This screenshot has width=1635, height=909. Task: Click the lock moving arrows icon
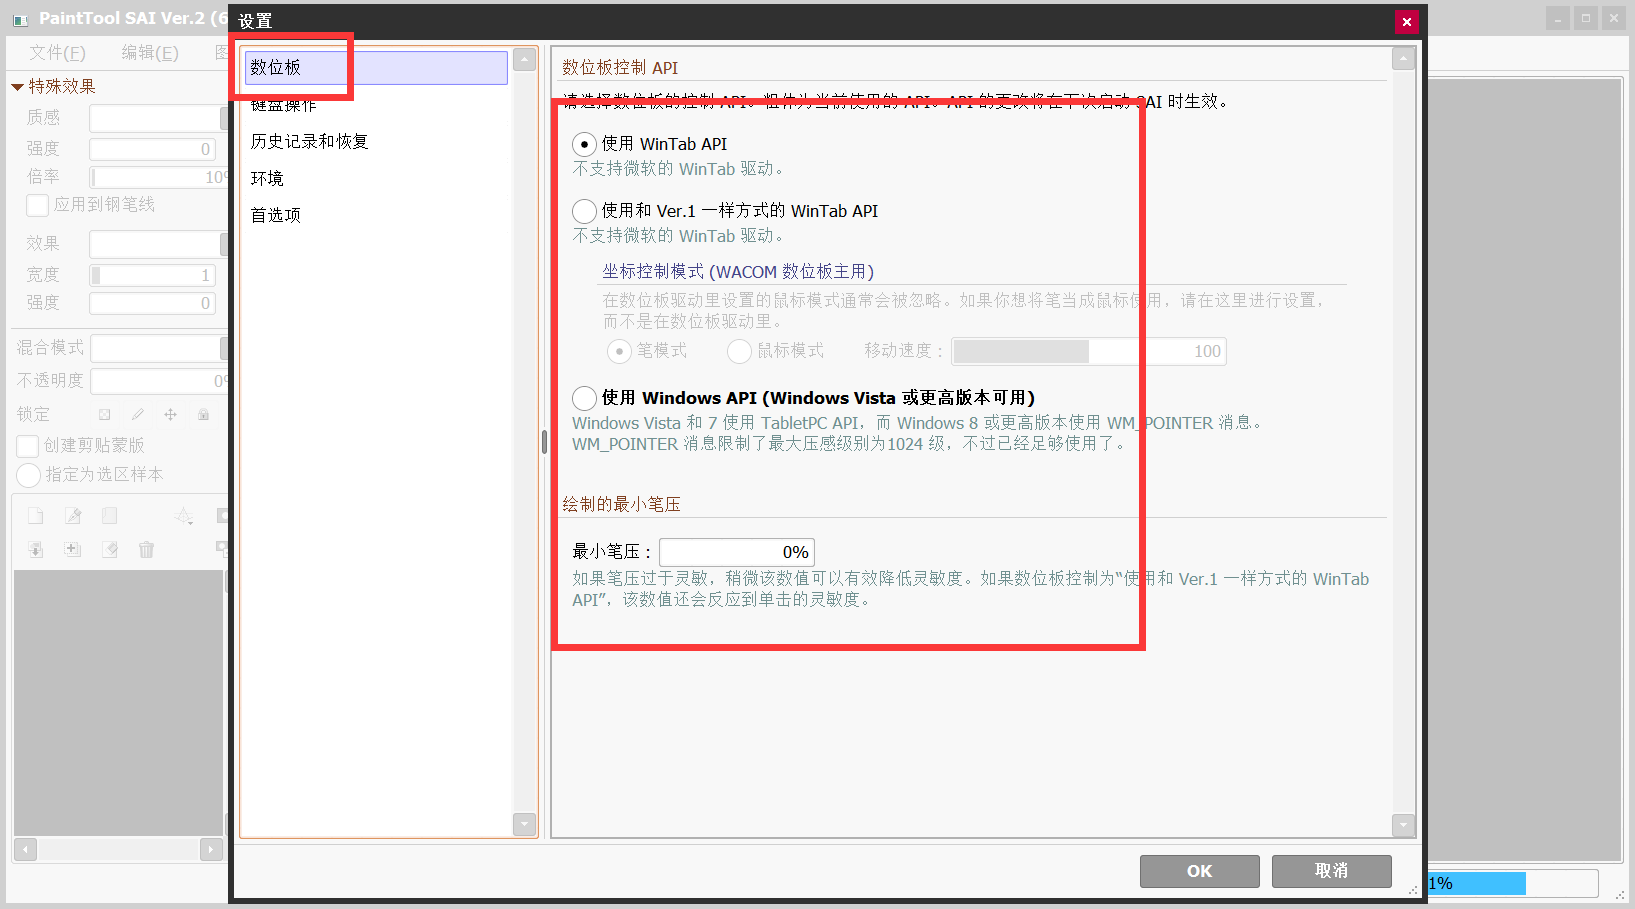[x=170, y=414]
